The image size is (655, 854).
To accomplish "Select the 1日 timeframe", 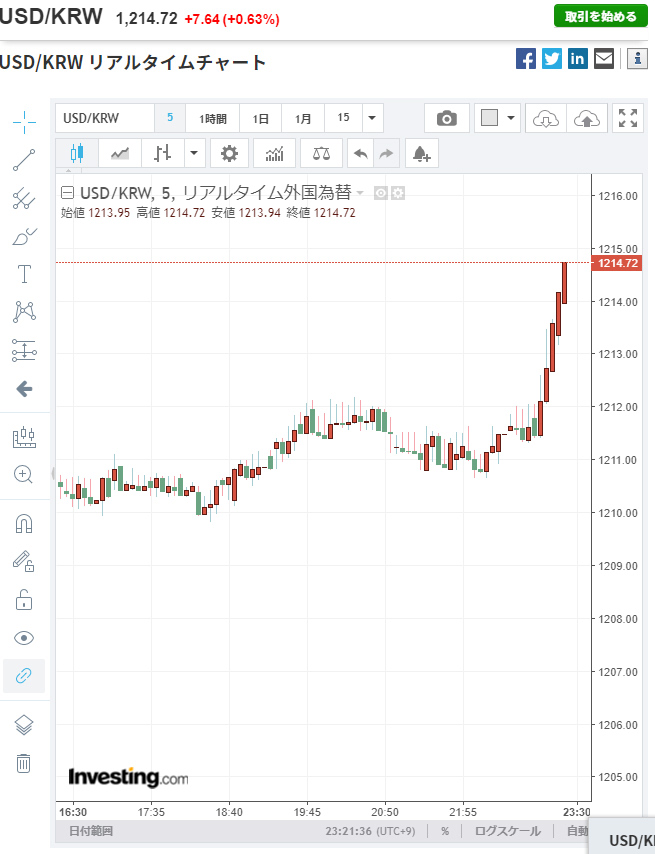I will click(260, 118).
